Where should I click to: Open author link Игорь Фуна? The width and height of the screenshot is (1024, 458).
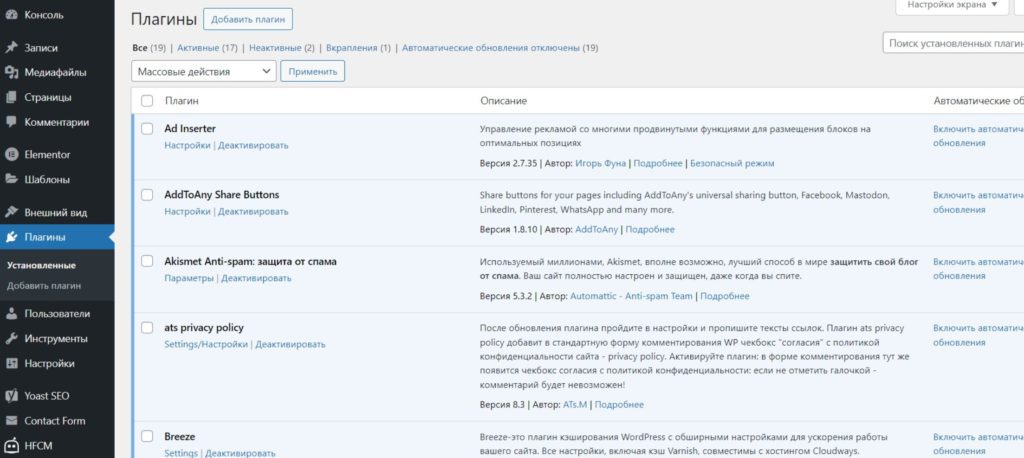point(600,163)
